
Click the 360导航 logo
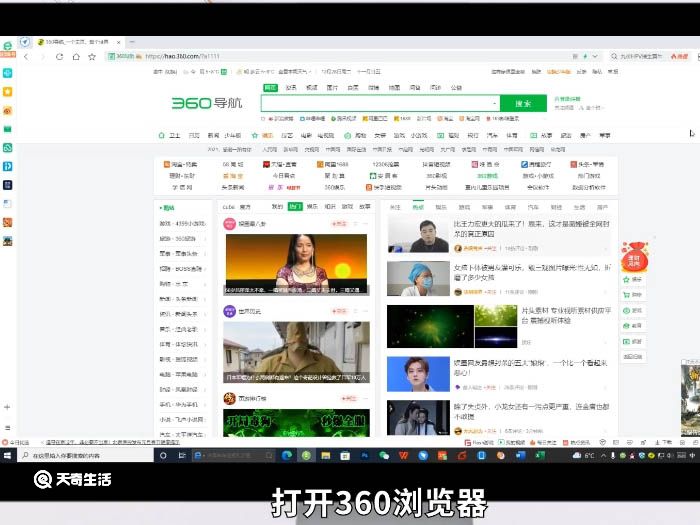[x=207, y=103]
